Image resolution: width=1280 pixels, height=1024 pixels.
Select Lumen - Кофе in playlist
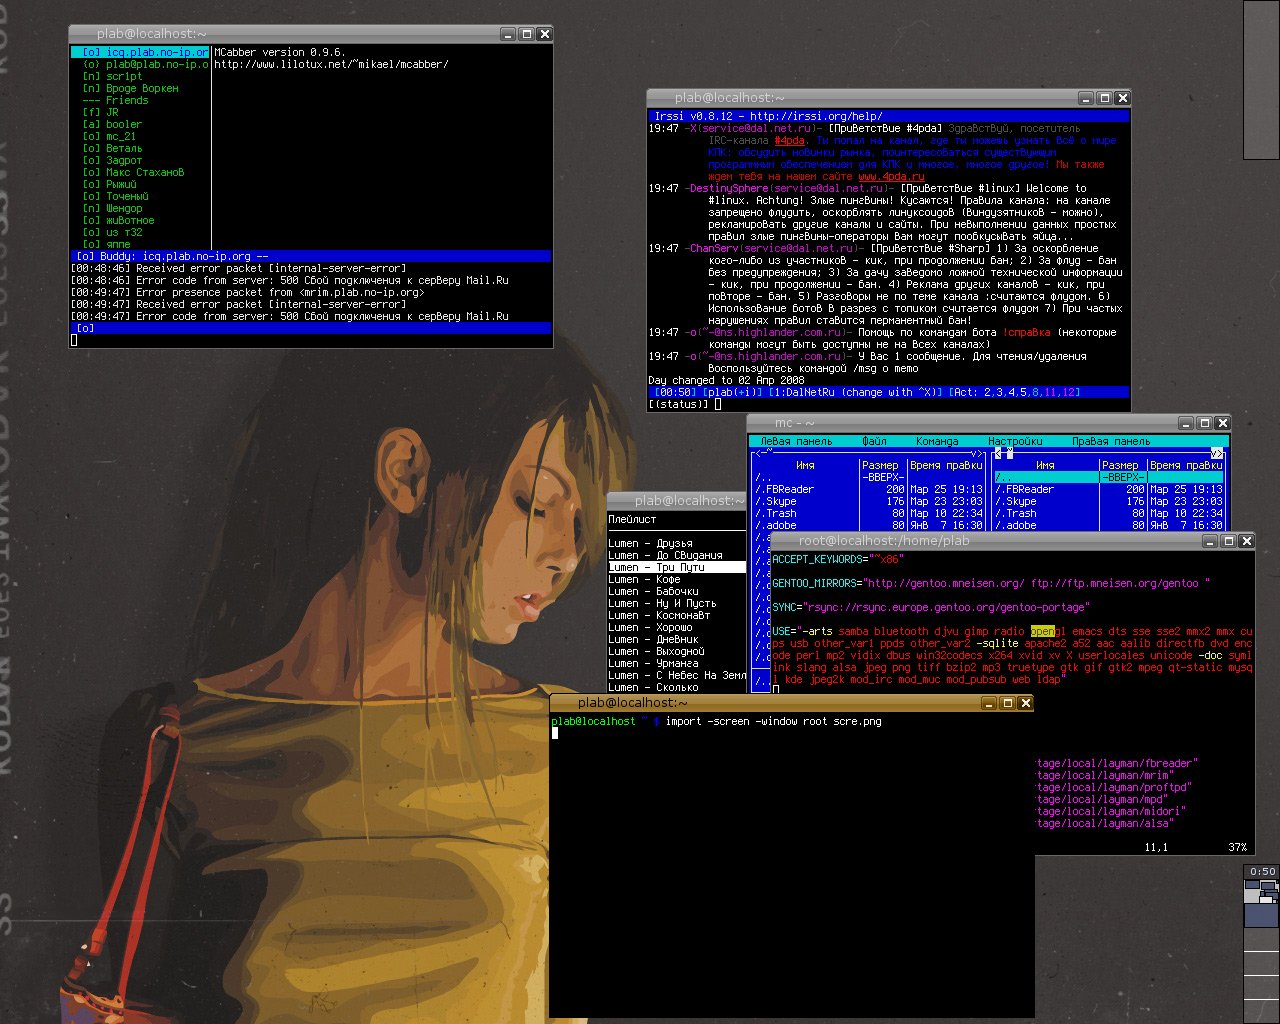pos(644,579)
